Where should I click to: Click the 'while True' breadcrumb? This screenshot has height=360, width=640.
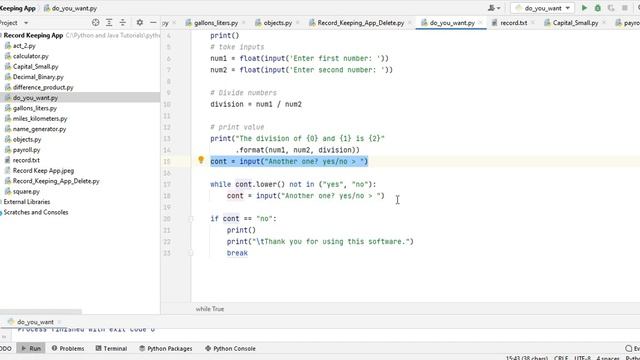tap(209, 309)
